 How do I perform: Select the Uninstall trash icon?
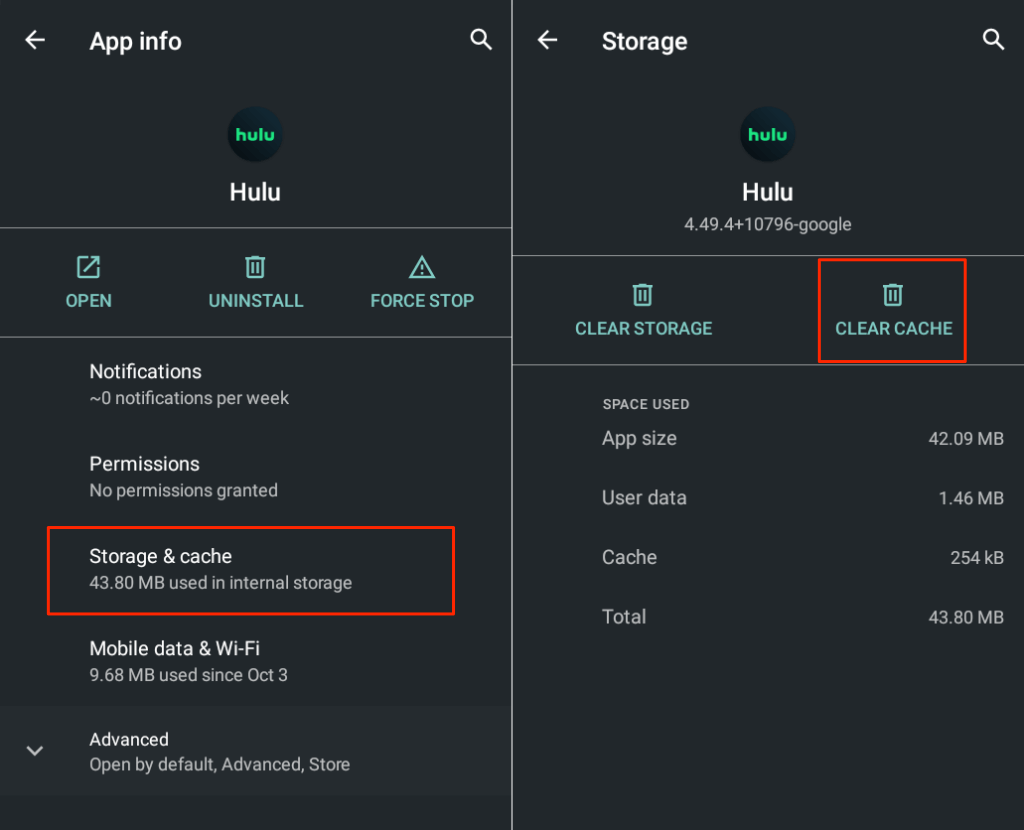click(x=255, y=267)
